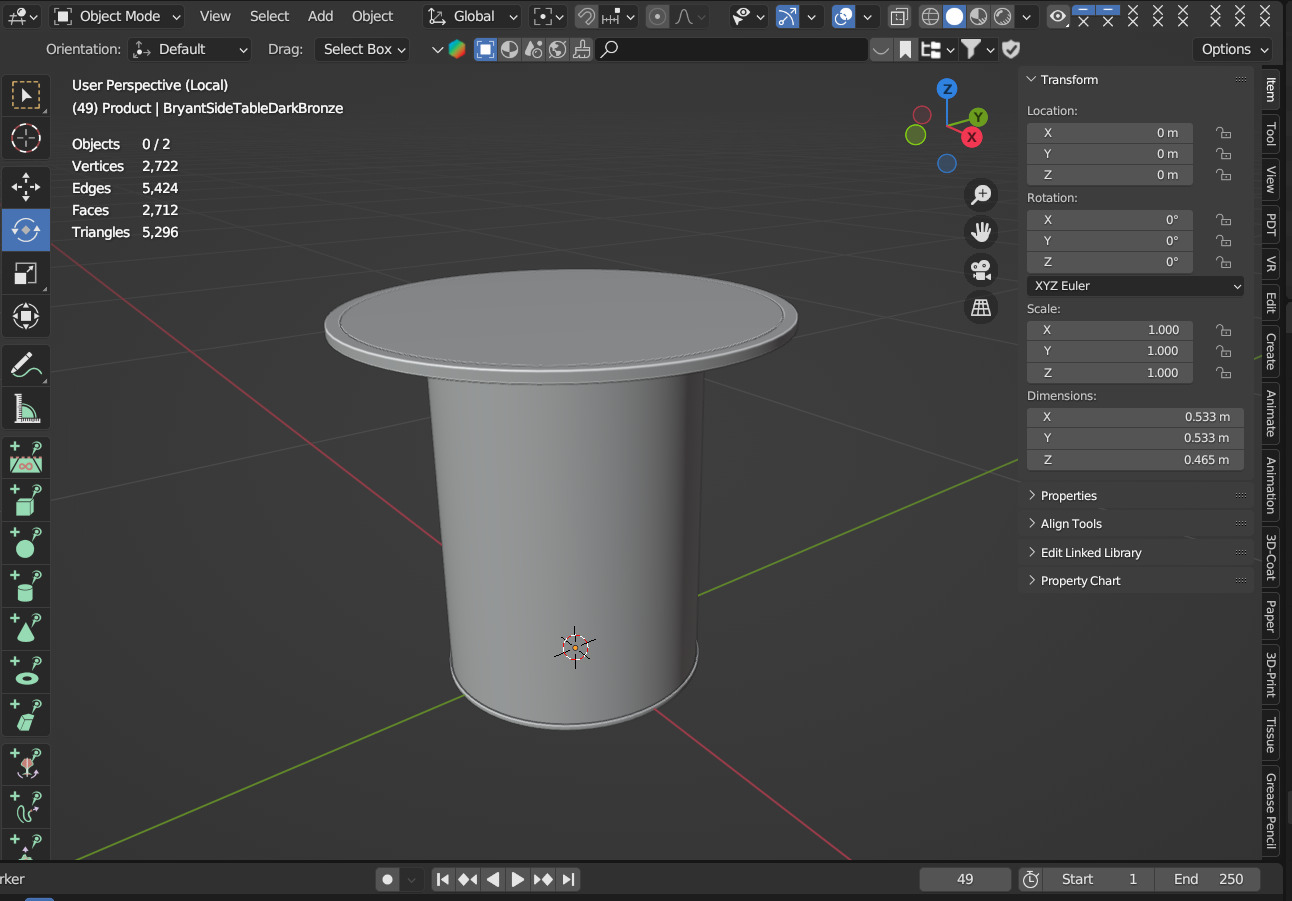The height and width of the screenshot is (901, 1292).
Task: Activate the Scale tool
Action: [26, 274]
